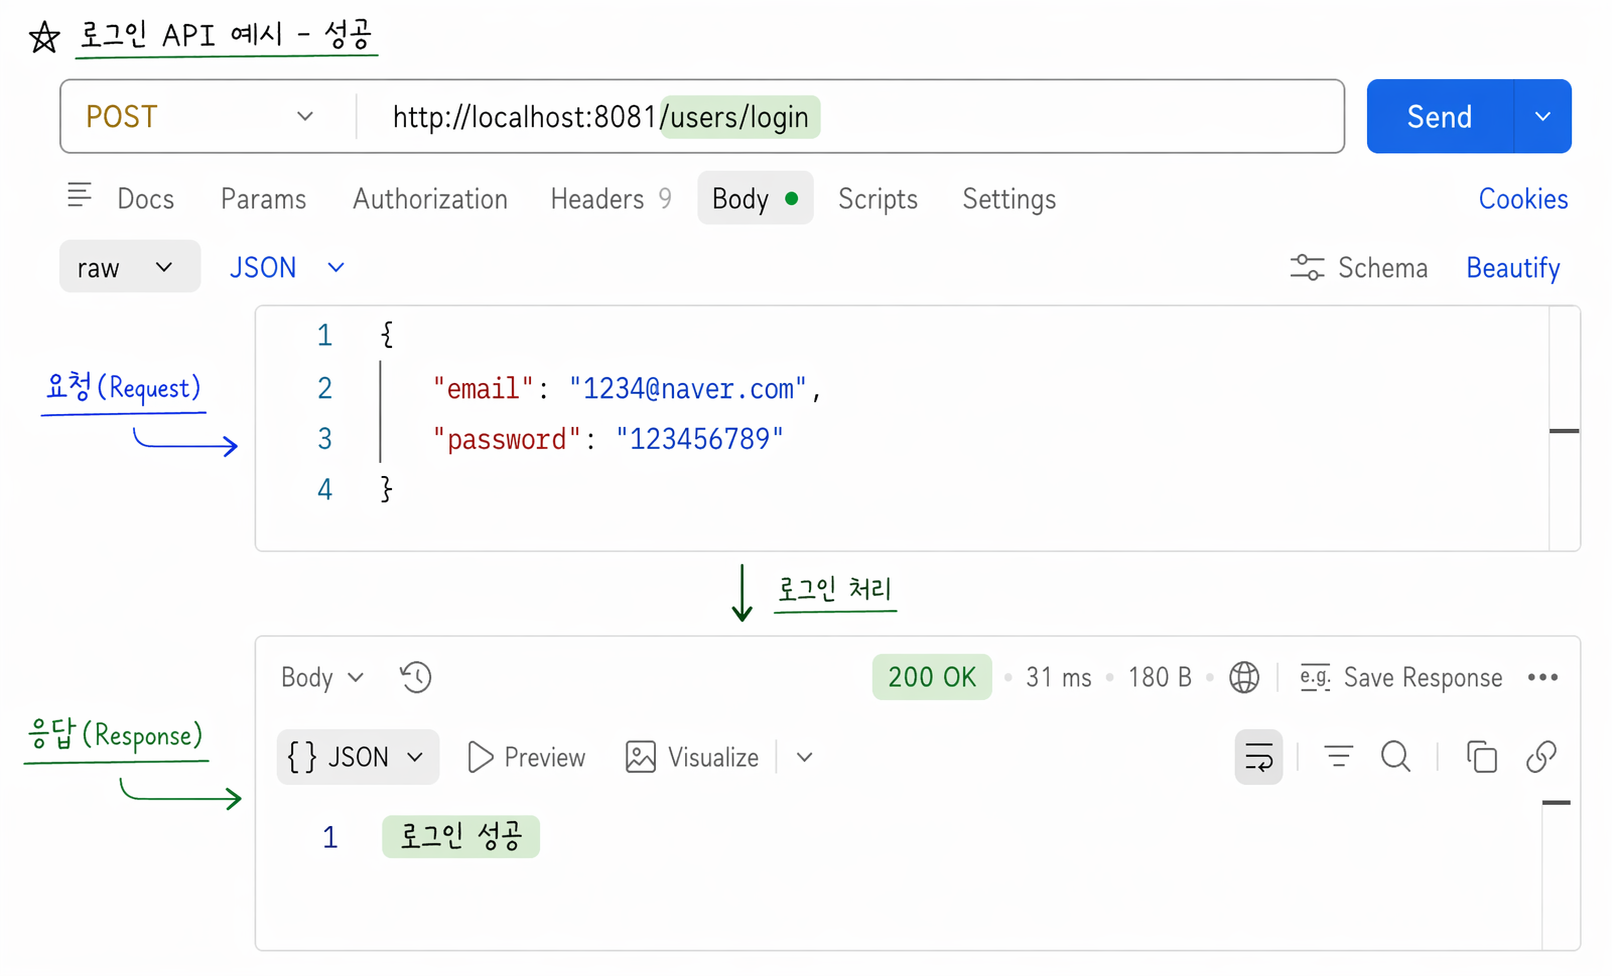The height and width of the screenshot is (976, 1612).
Task: Click the Schema button
Action: click(1358, 267)
